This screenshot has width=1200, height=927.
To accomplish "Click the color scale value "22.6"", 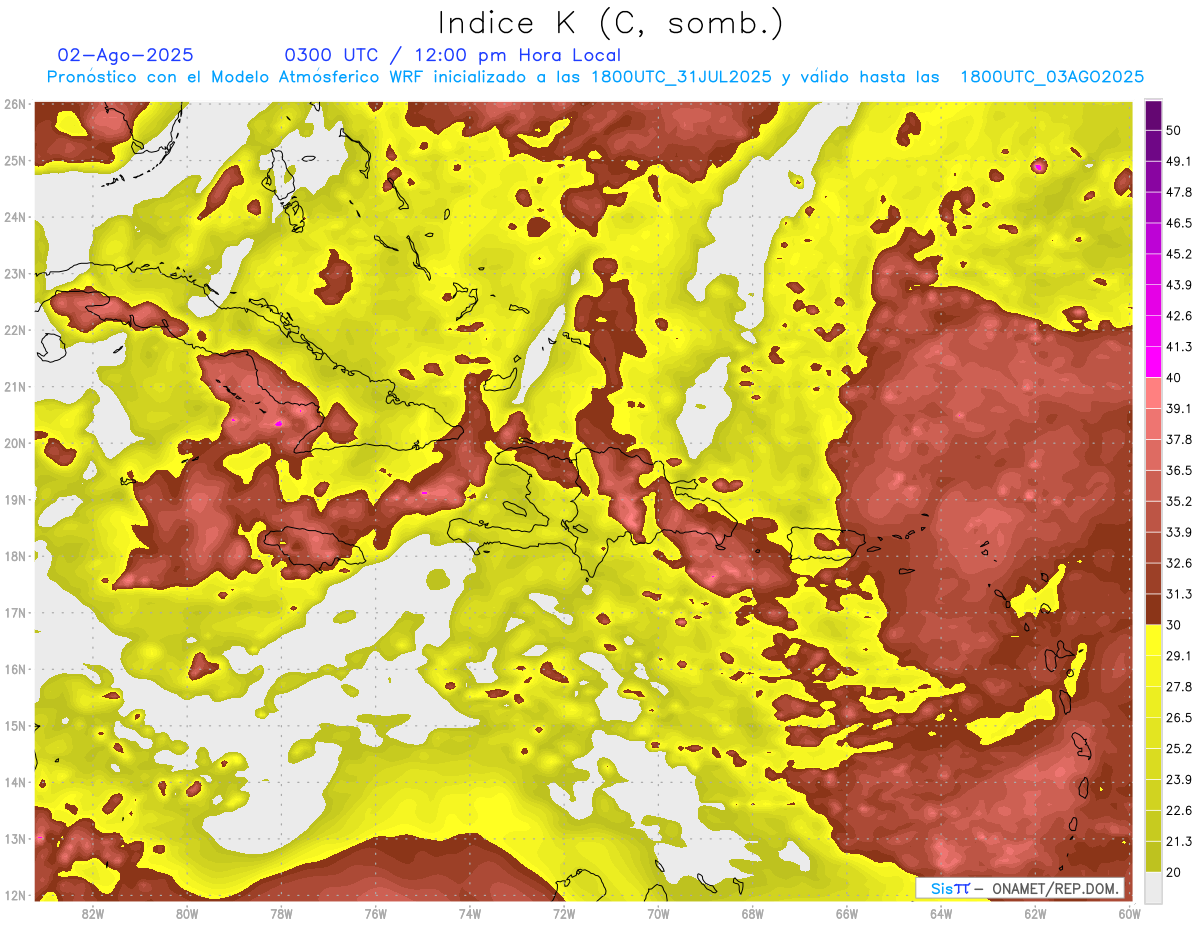I will click(1179, 811).
